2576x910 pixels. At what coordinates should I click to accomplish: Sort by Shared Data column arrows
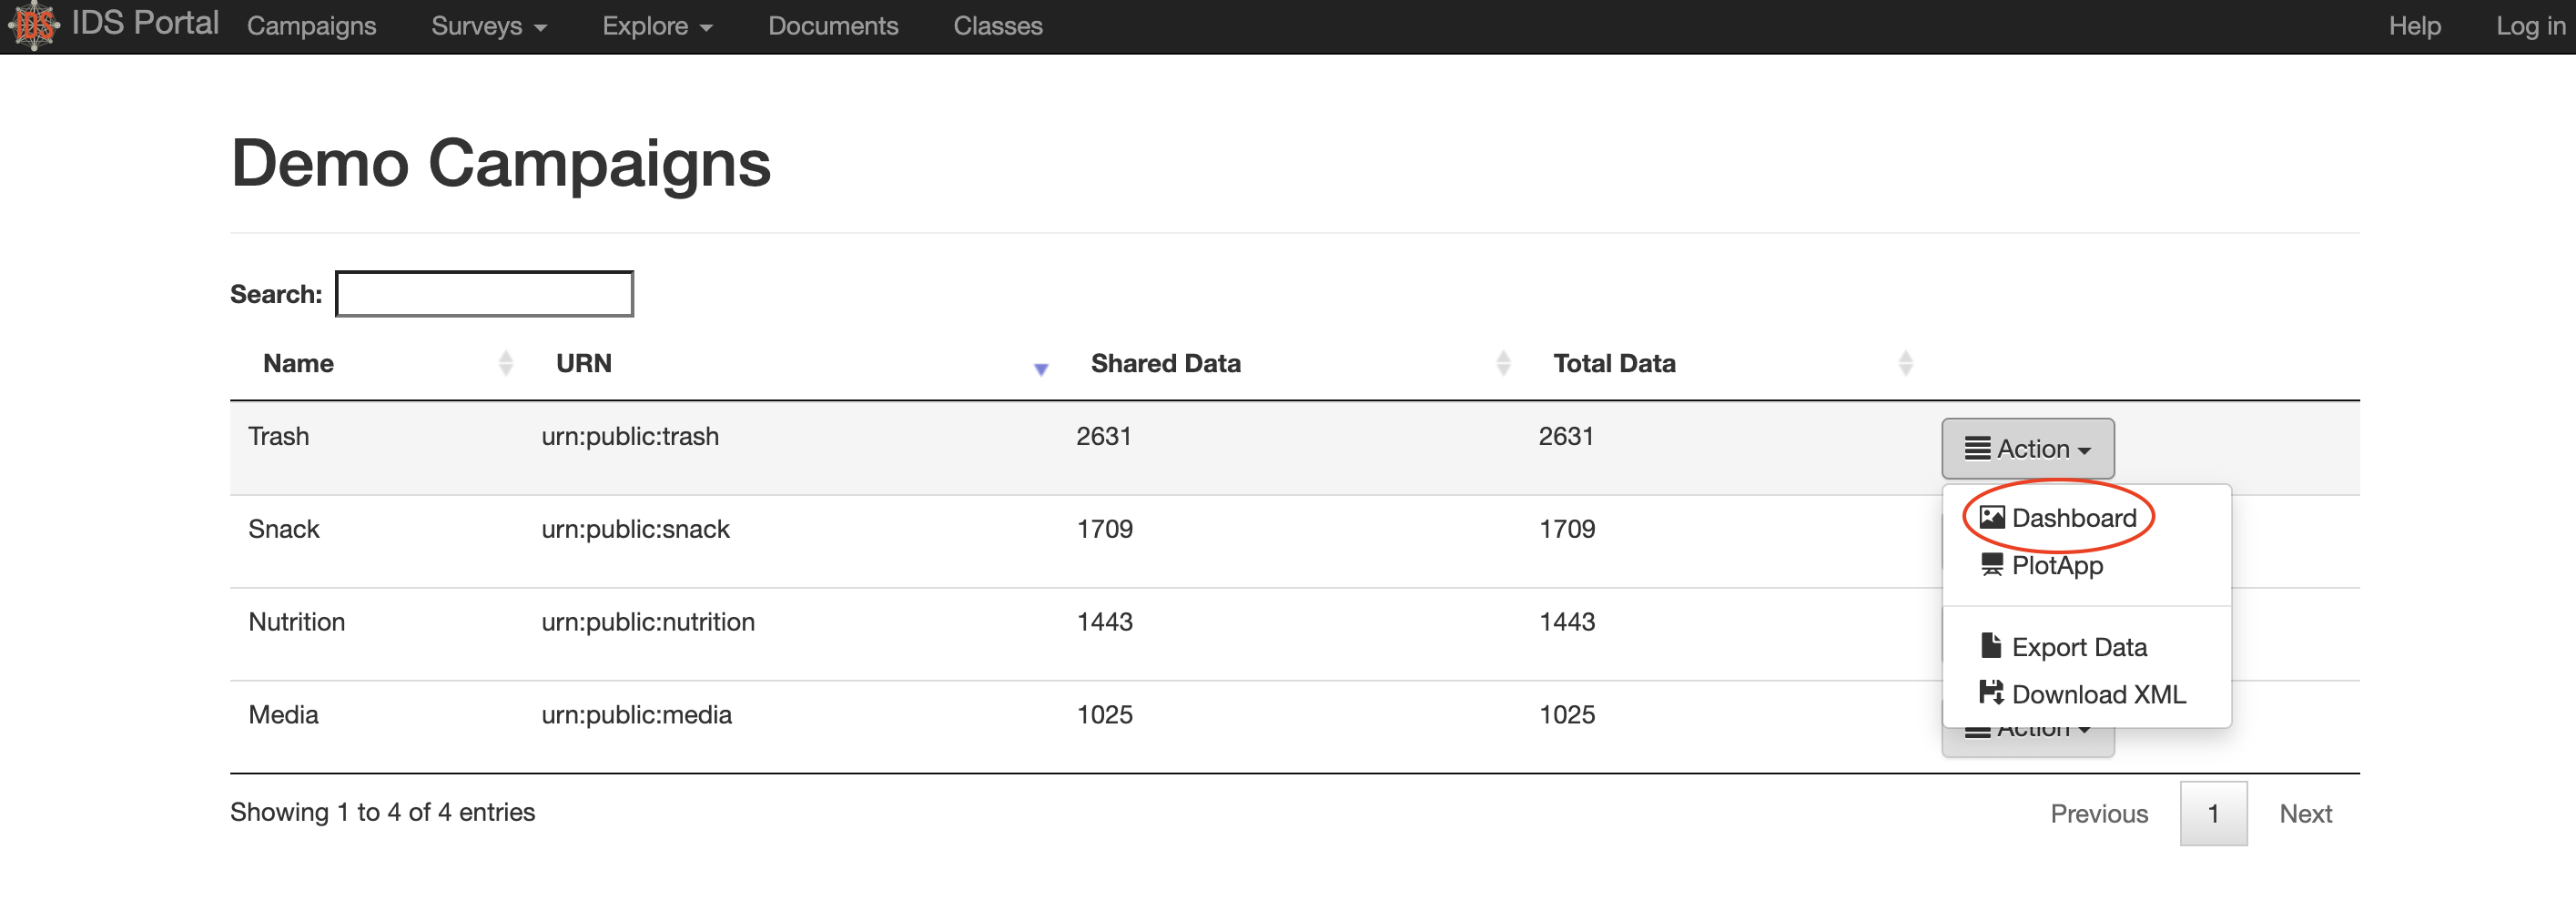click(1502, 363)
